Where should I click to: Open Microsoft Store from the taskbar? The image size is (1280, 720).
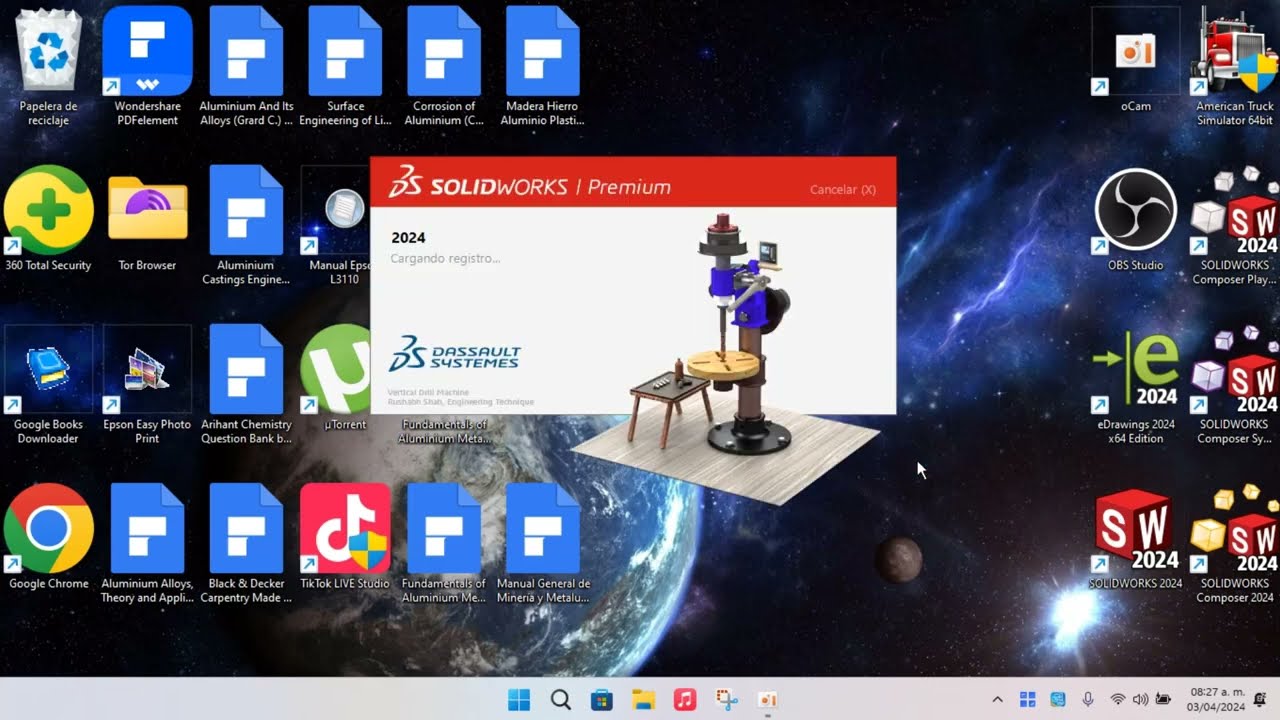click(602, 700)
